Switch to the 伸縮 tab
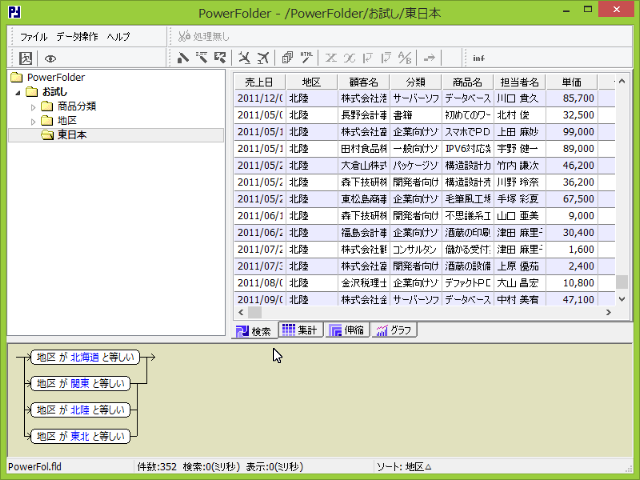The width and height of the screenshot is (640, 480). [347, 329]
